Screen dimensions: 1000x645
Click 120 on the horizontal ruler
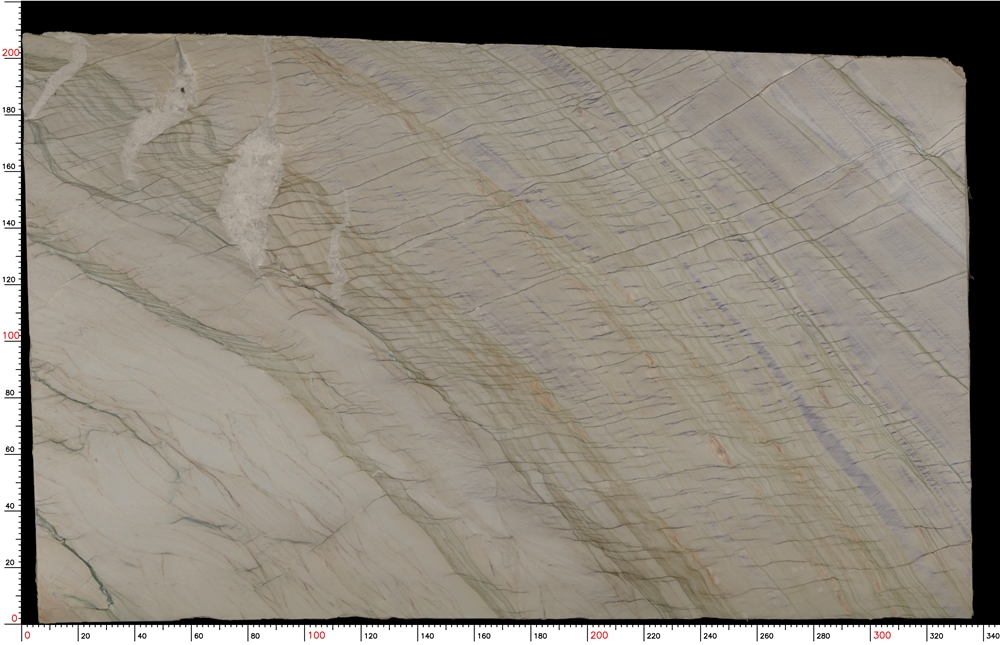371,636
